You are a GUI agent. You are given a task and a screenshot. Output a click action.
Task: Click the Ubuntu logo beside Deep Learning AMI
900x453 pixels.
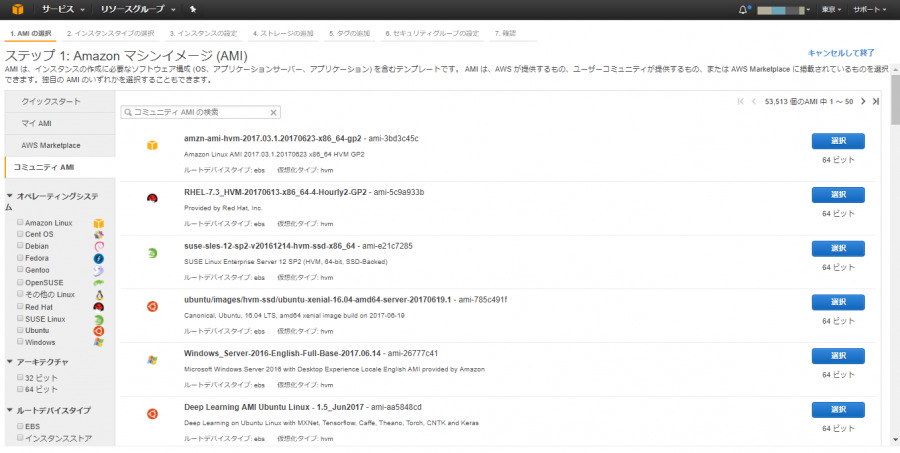(152, 414)
